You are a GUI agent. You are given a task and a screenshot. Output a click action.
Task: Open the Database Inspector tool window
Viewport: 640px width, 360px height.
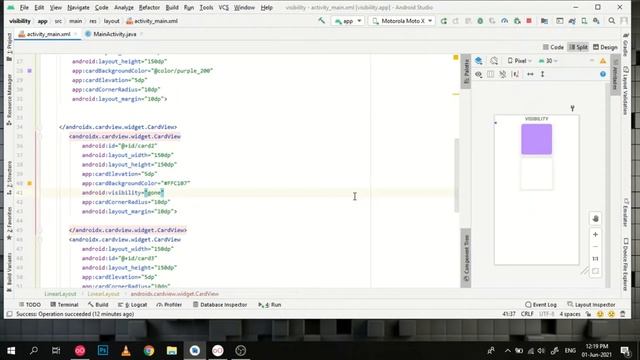[220, 304]
